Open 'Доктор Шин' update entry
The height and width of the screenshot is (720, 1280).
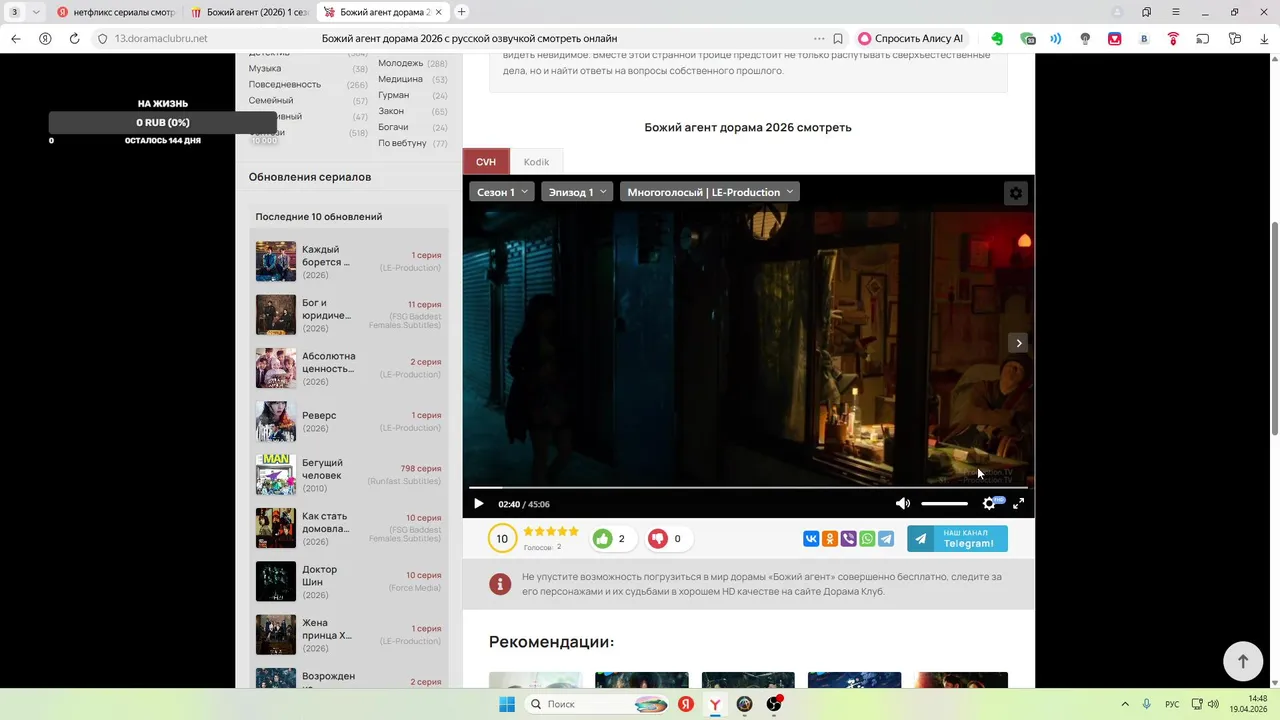(x=349, y=581)
